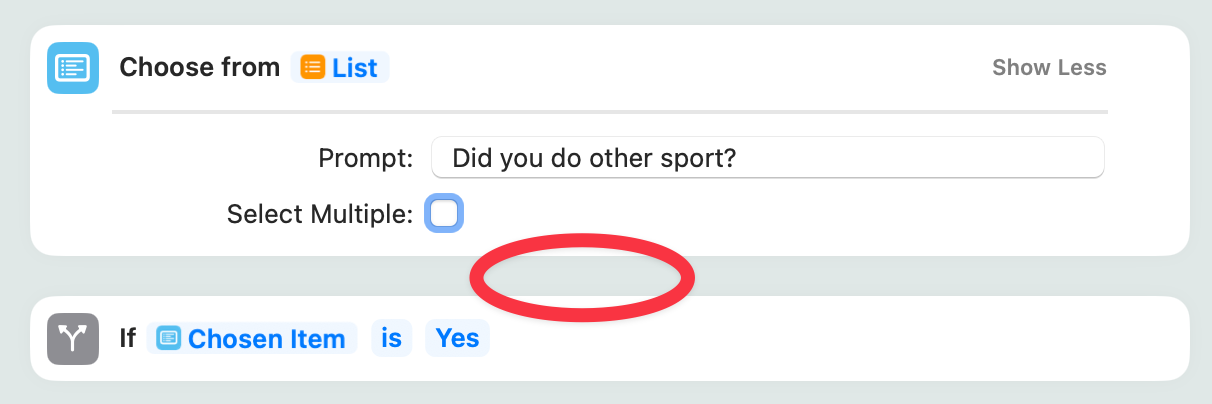Click the Choose from List action icon
Image resolution: width=1212 pixels, height=404 pixels.
pyautogui.click(x=73, y=68)
